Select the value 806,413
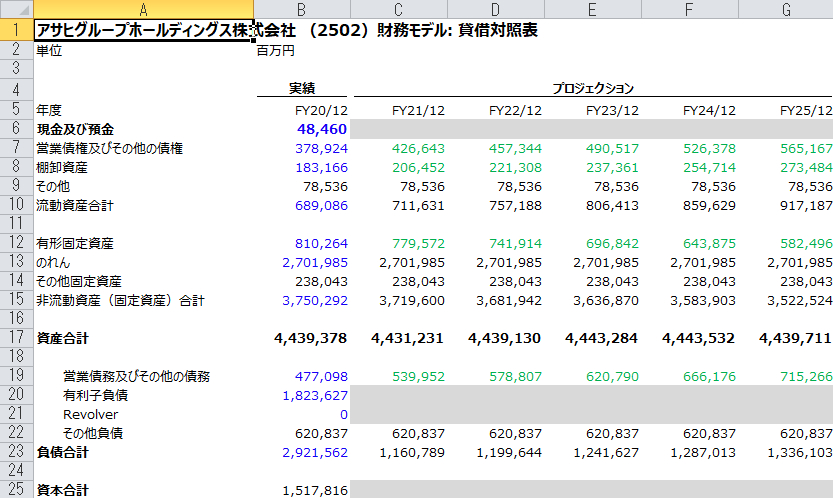Screen dimensions: 833x498 click(612, 206)
